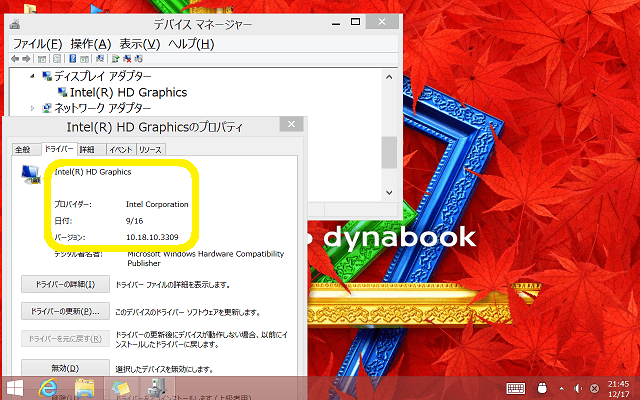Expand the ネットワーク アダプター tree node
The image size is (640, 400).
pos(33,108)
